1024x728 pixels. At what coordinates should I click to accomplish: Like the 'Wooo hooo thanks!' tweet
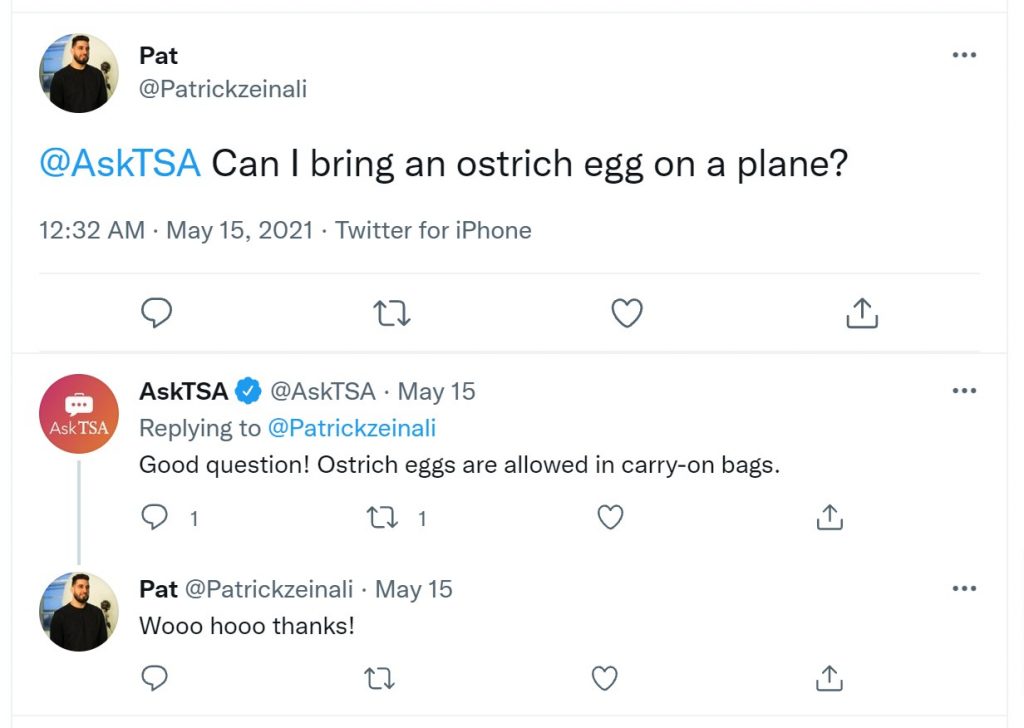604,678
